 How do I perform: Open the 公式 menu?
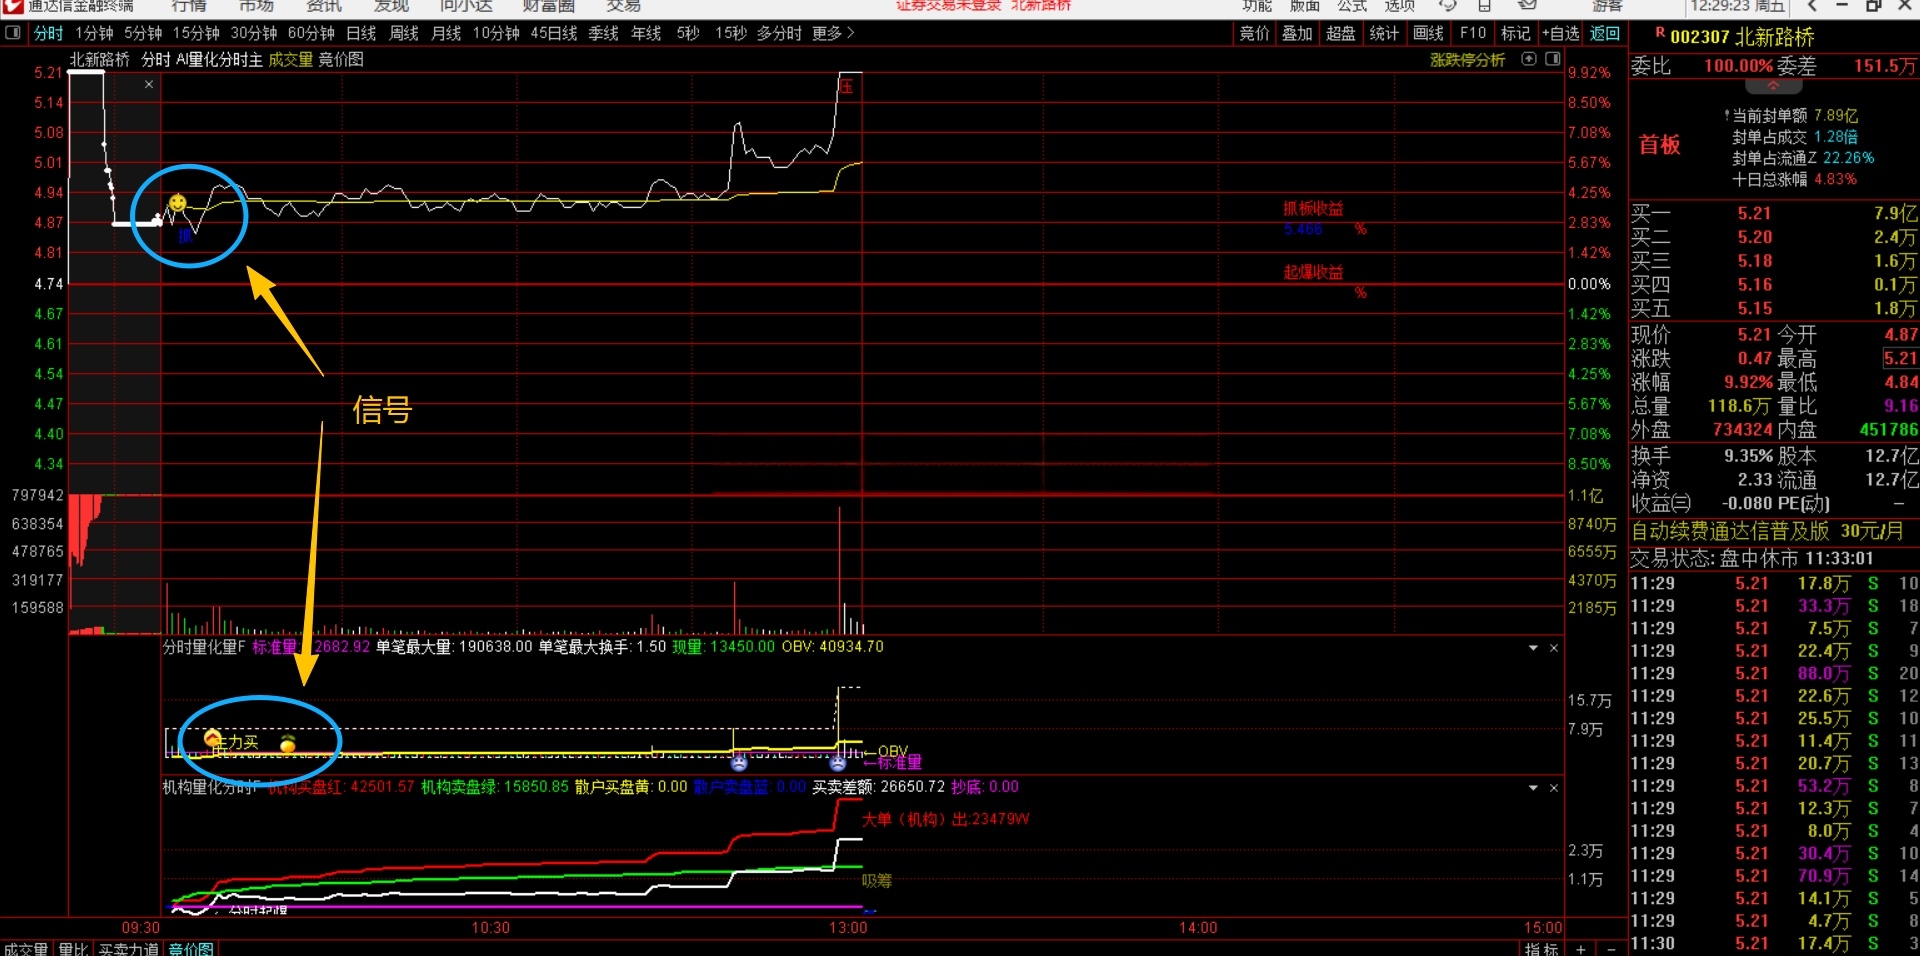point(1352,6)
